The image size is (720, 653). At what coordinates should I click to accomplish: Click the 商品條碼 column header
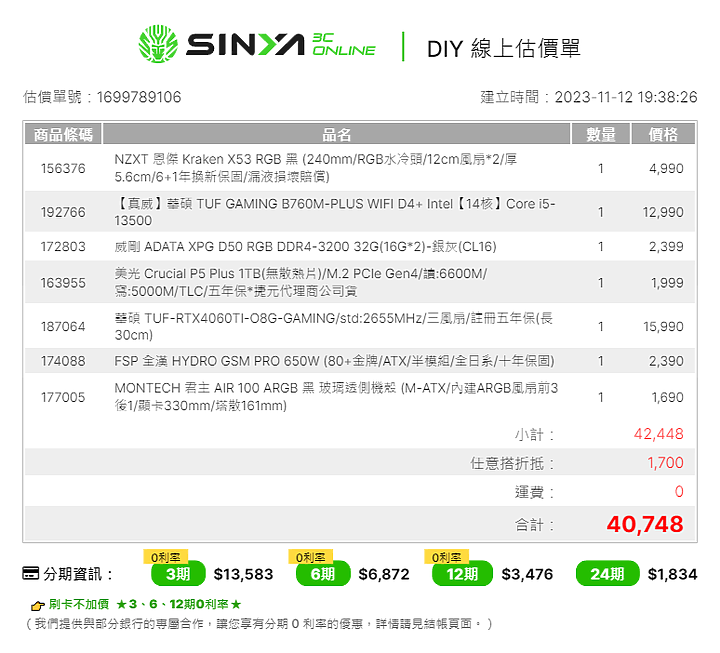point(63,134)
